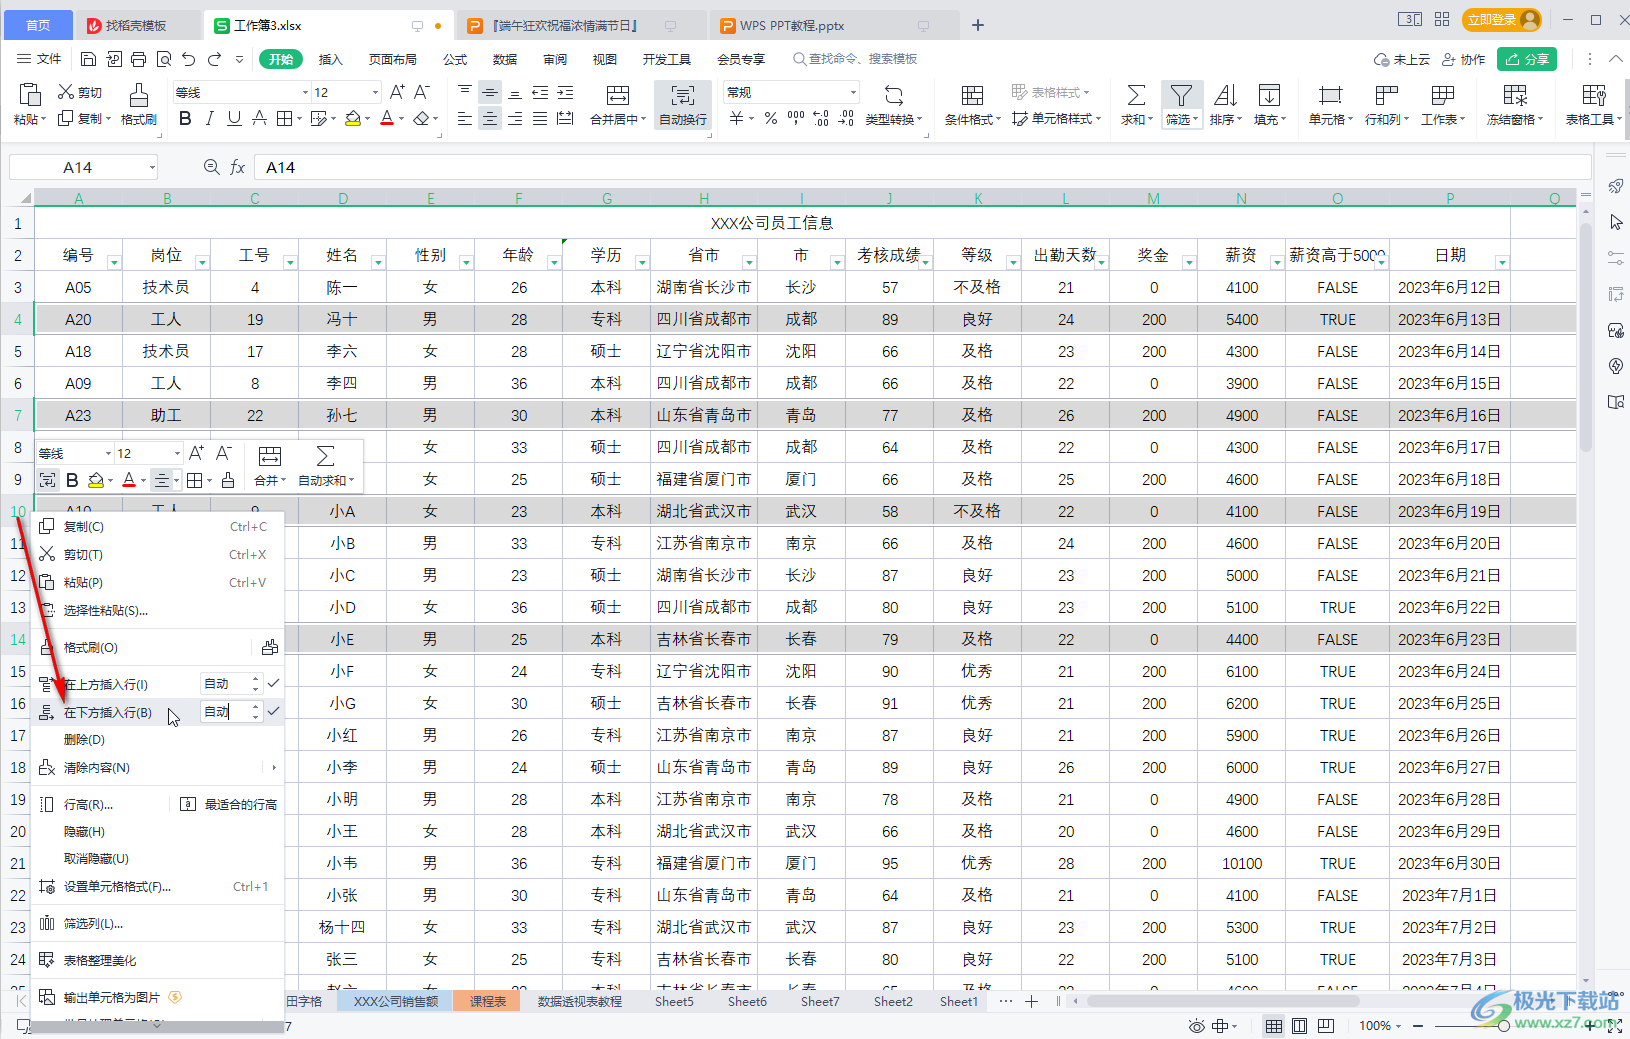Open the Formulas (公式) ribbon tab
Screen dimensions: 1630x1039
455,59
